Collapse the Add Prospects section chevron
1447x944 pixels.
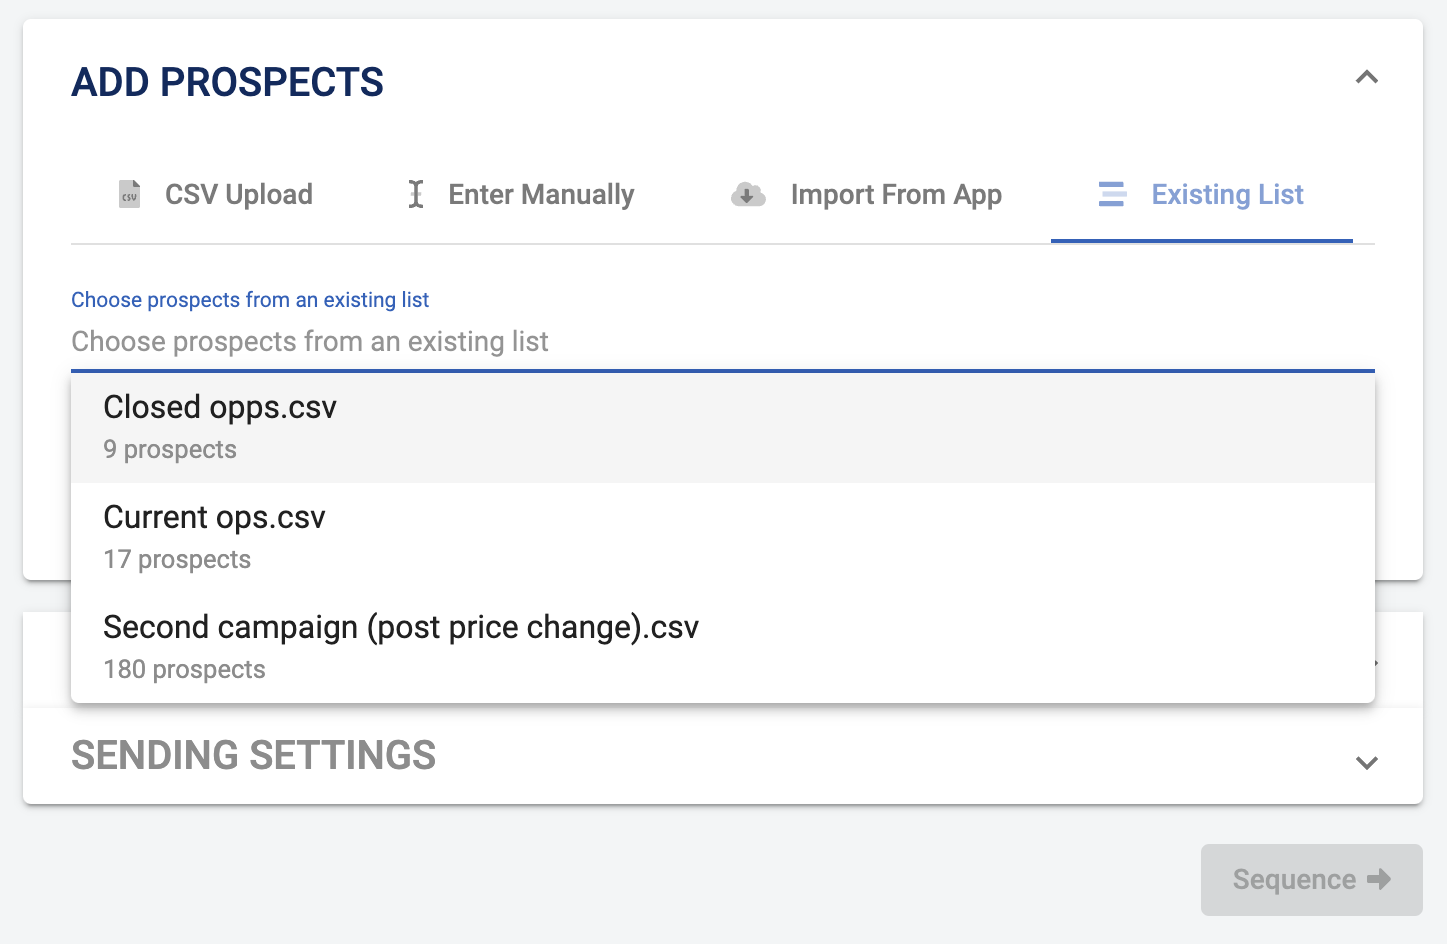pyautogui.click(x=1366, y=78)
